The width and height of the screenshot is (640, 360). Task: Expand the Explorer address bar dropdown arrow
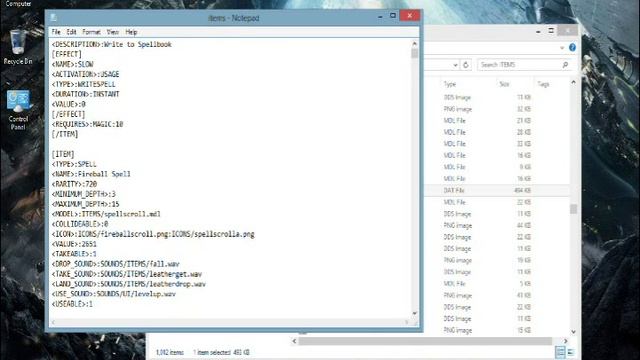455,65
